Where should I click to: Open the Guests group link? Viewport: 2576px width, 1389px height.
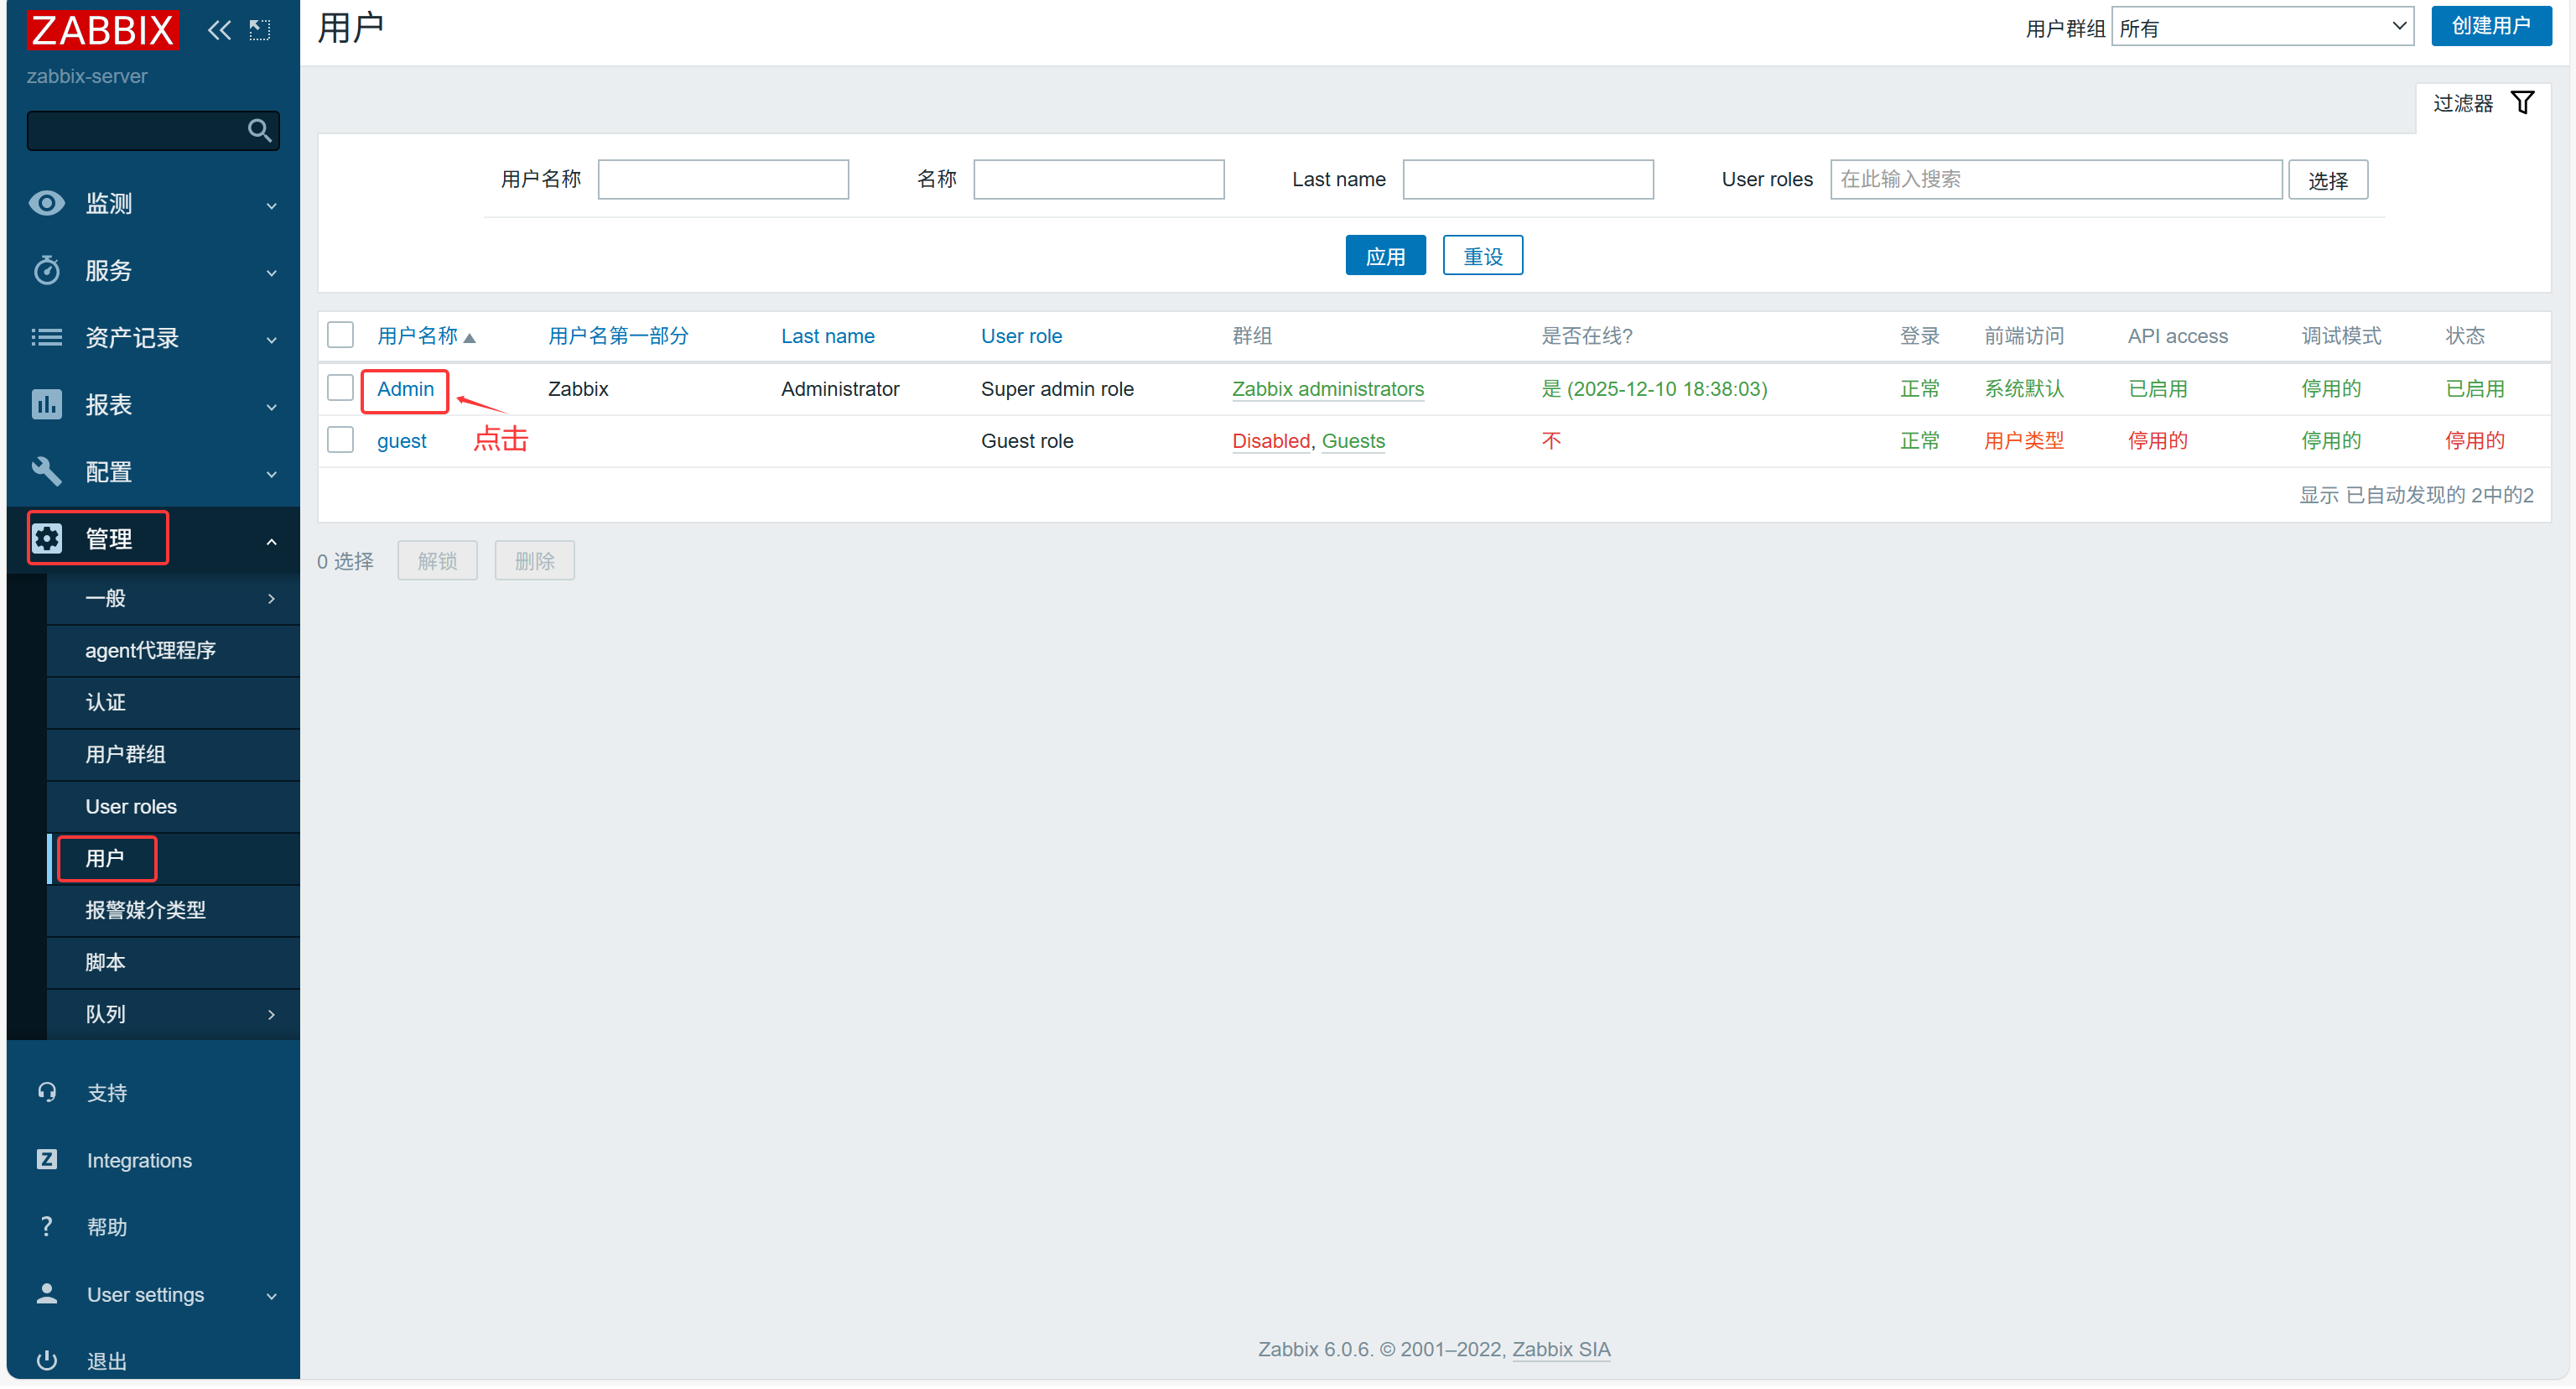(x=1353, y=441)
